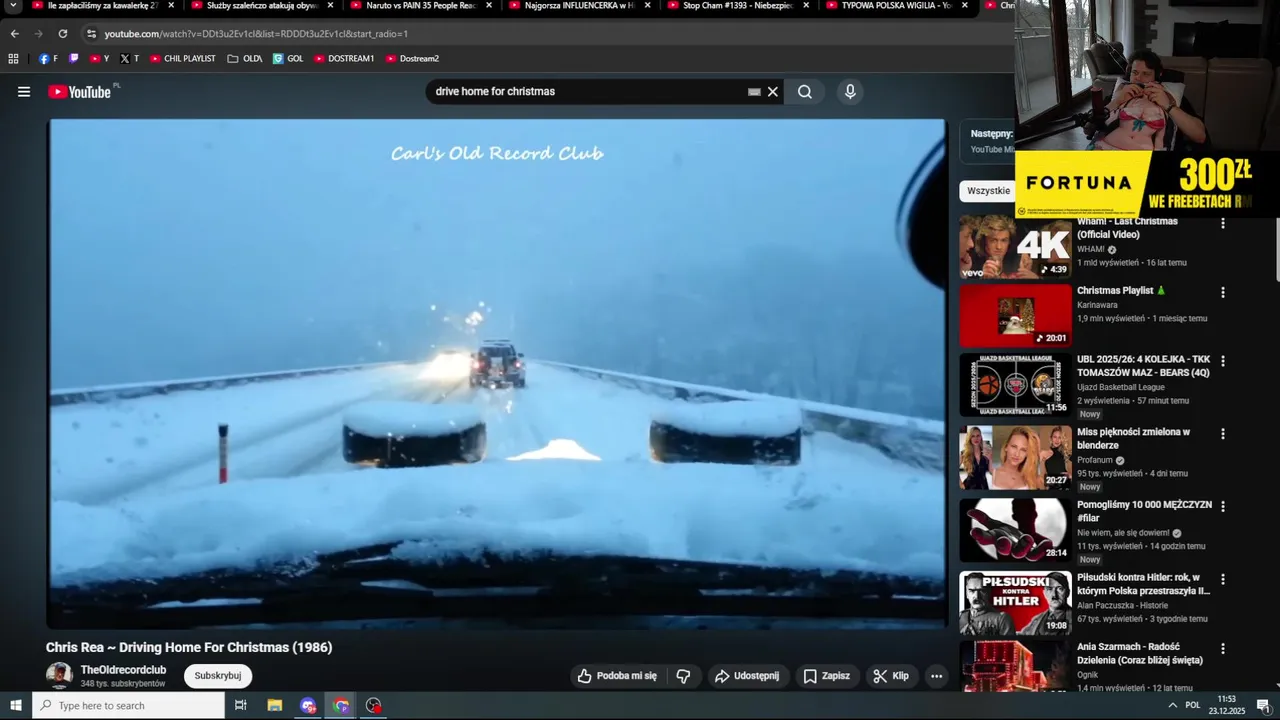Screen dimensions: 1280x720
Task: Show hidden system tray icons
Action: point(1172,705)
